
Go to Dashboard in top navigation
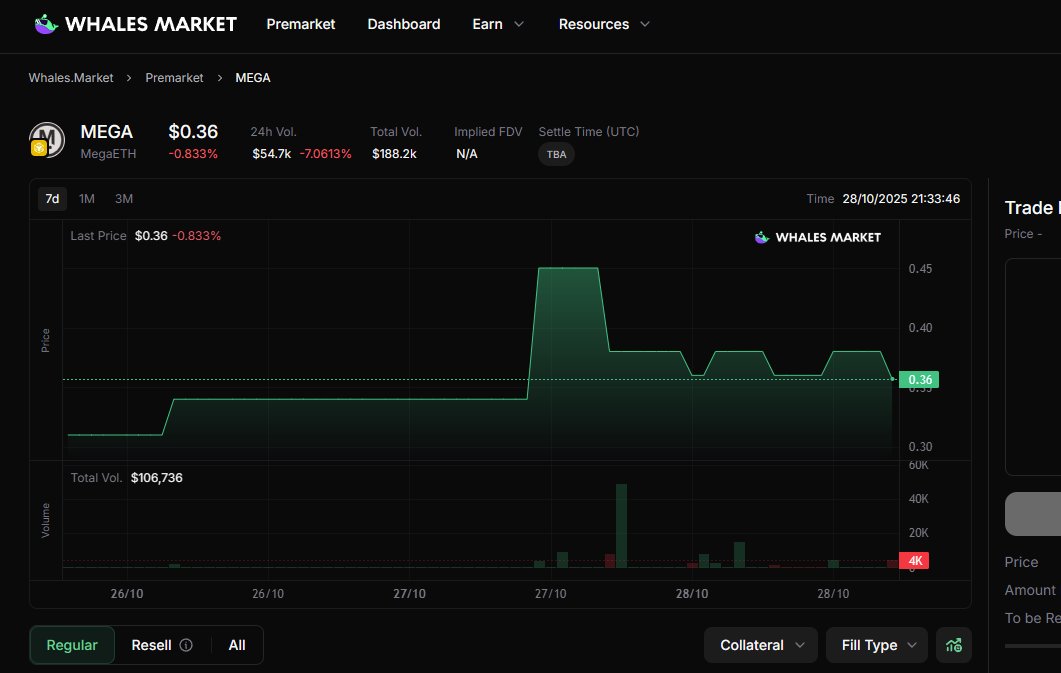(x=403, y=24)
